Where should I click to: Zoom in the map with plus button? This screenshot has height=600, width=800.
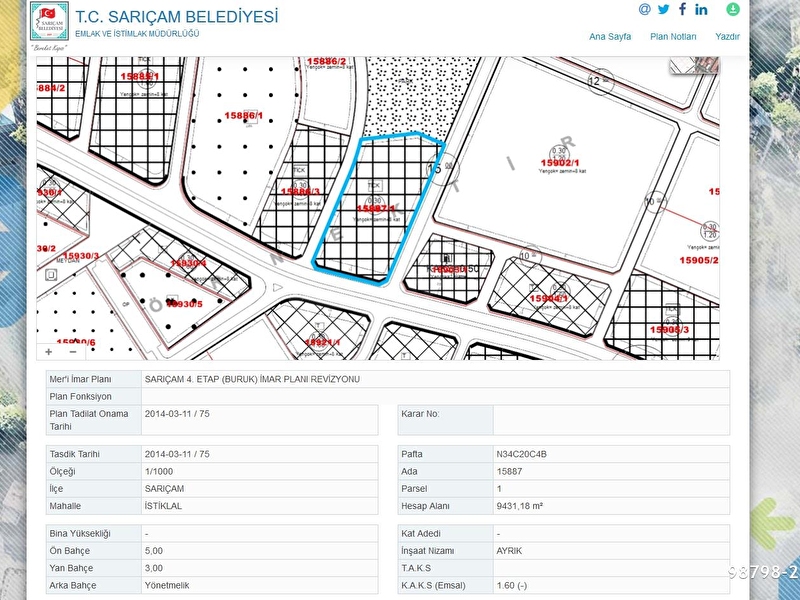[x=49, y=351]
